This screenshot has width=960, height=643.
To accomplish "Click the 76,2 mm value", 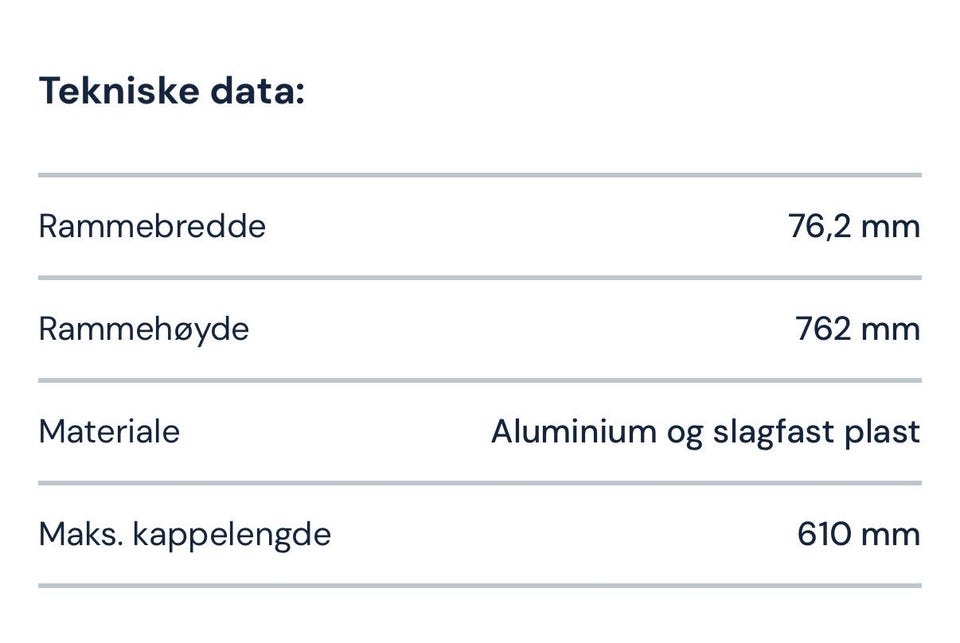I will tap(853, 226).
